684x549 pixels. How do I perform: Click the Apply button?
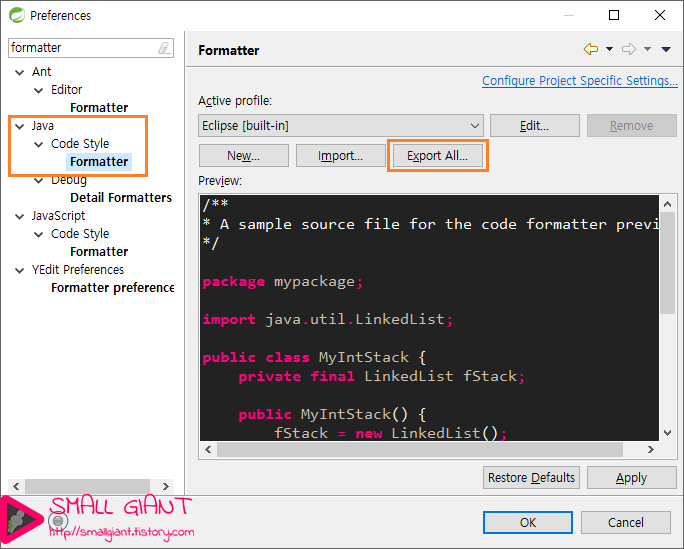(631, 477)
